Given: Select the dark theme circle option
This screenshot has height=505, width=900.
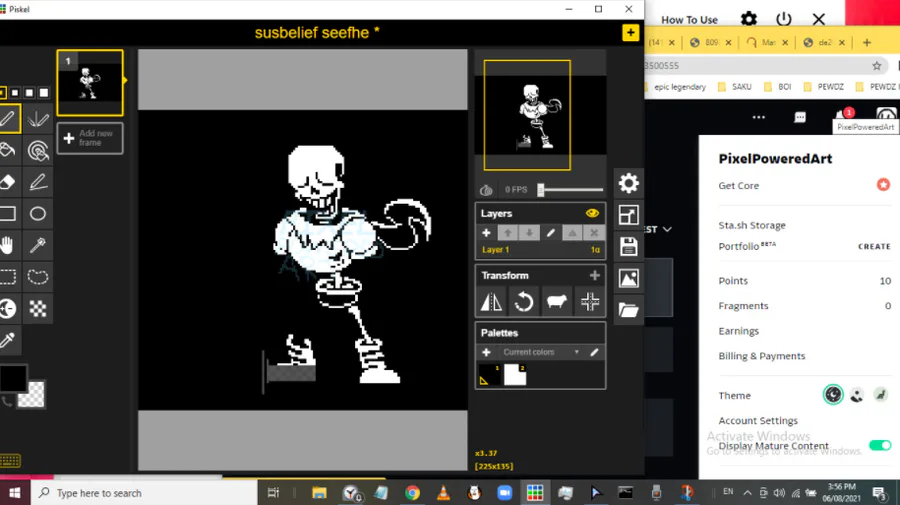Looking at the screenshot, I should [x=833, y=395].
